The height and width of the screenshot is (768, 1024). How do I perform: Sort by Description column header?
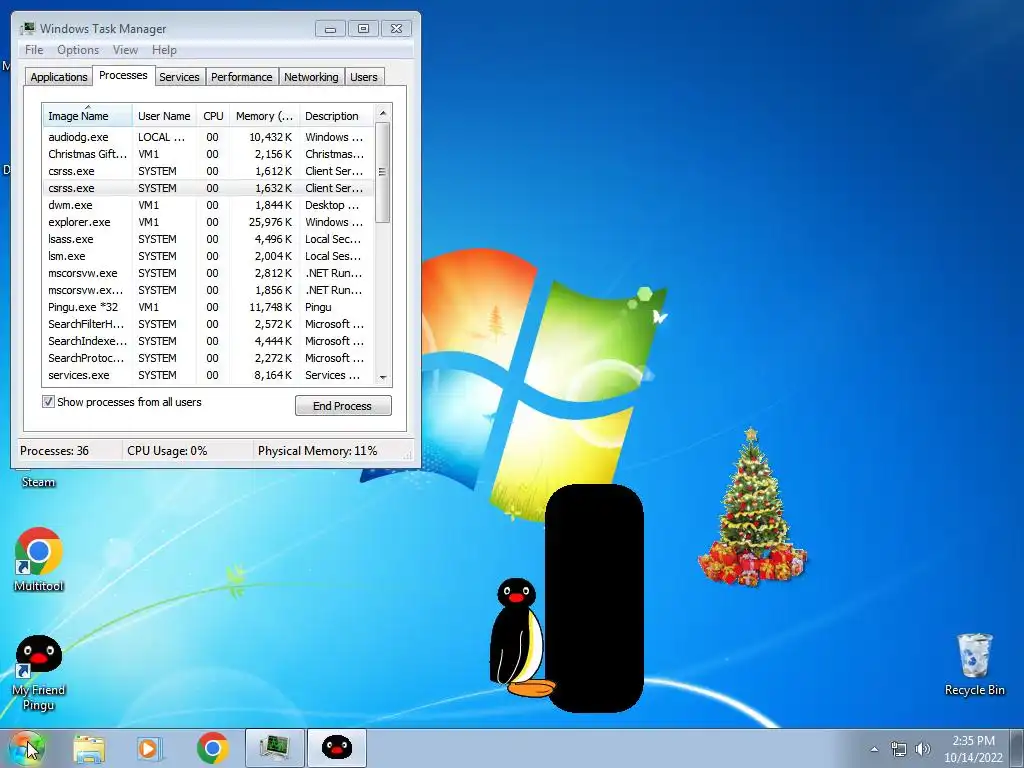point(336,116)
